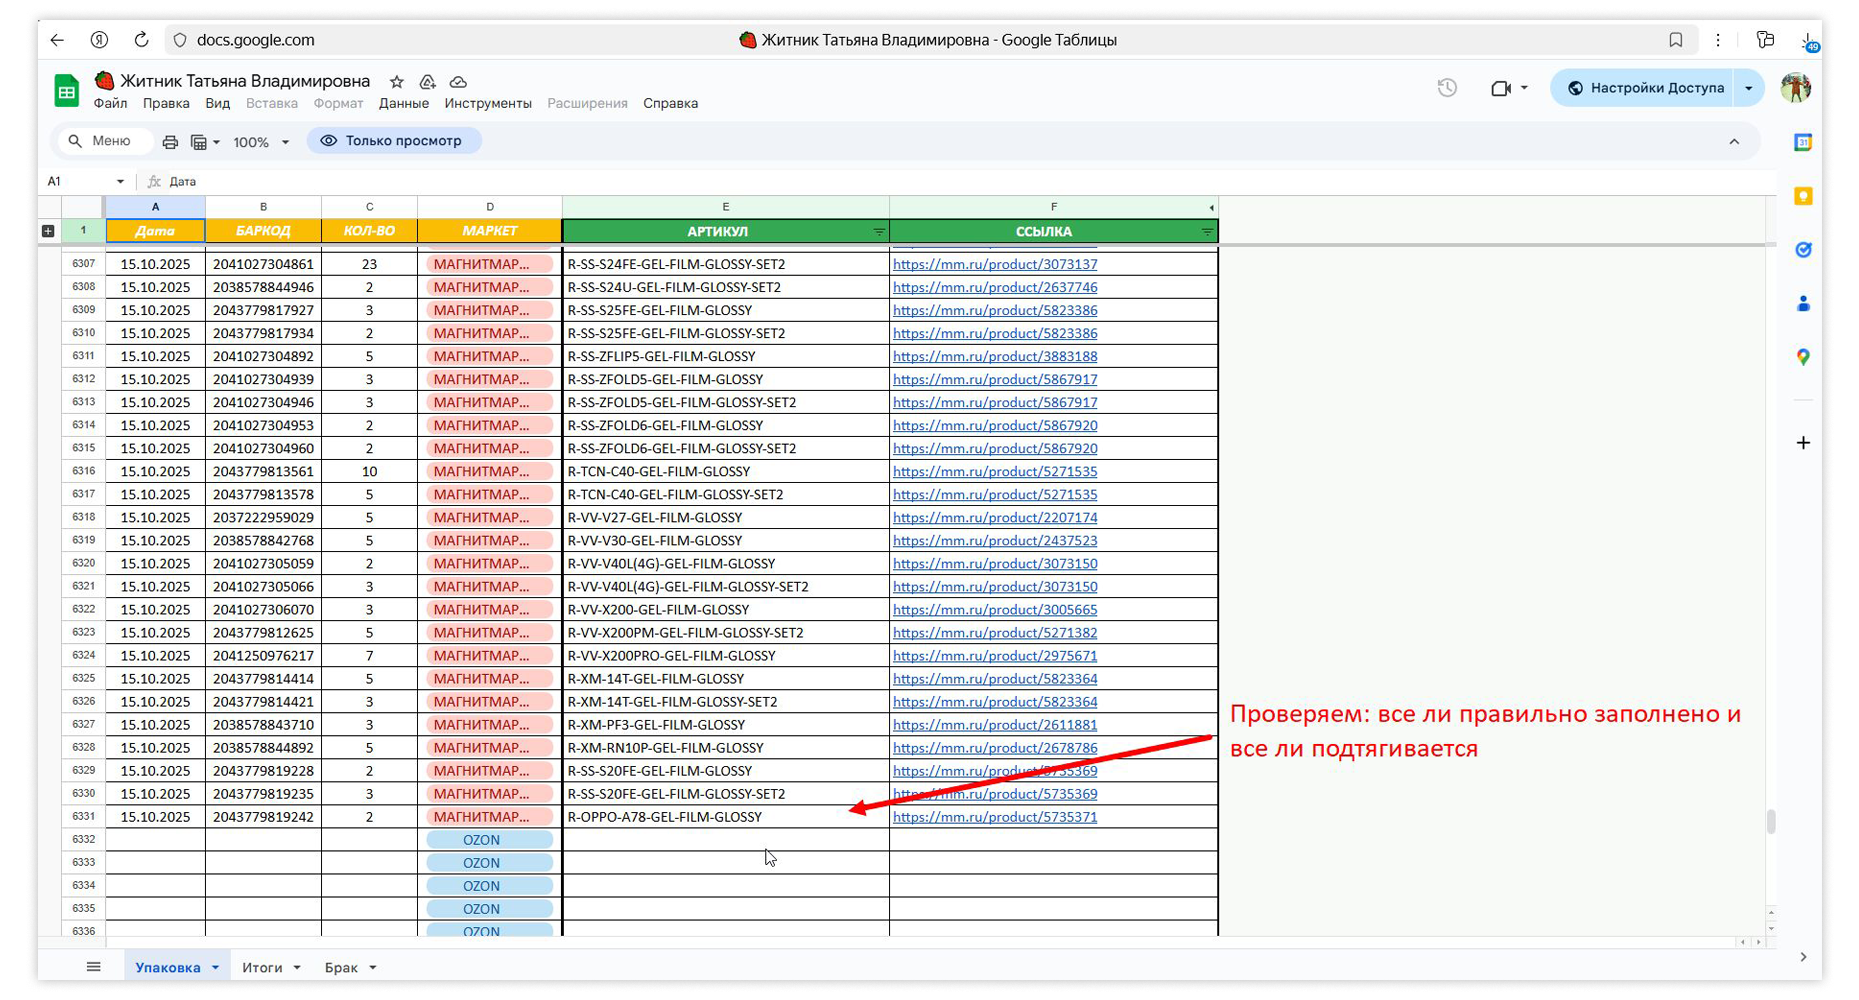This screenshot has width=1859, height=1000.
Task: Open Google Calendar side panel icon
Action: 1803,143
